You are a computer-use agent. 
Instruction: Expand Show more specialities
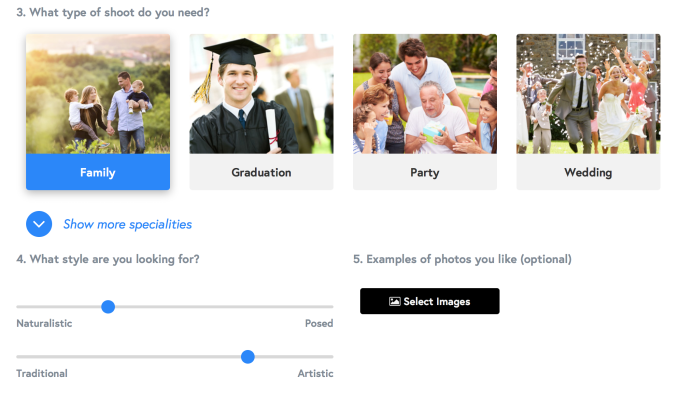[127, 224]
